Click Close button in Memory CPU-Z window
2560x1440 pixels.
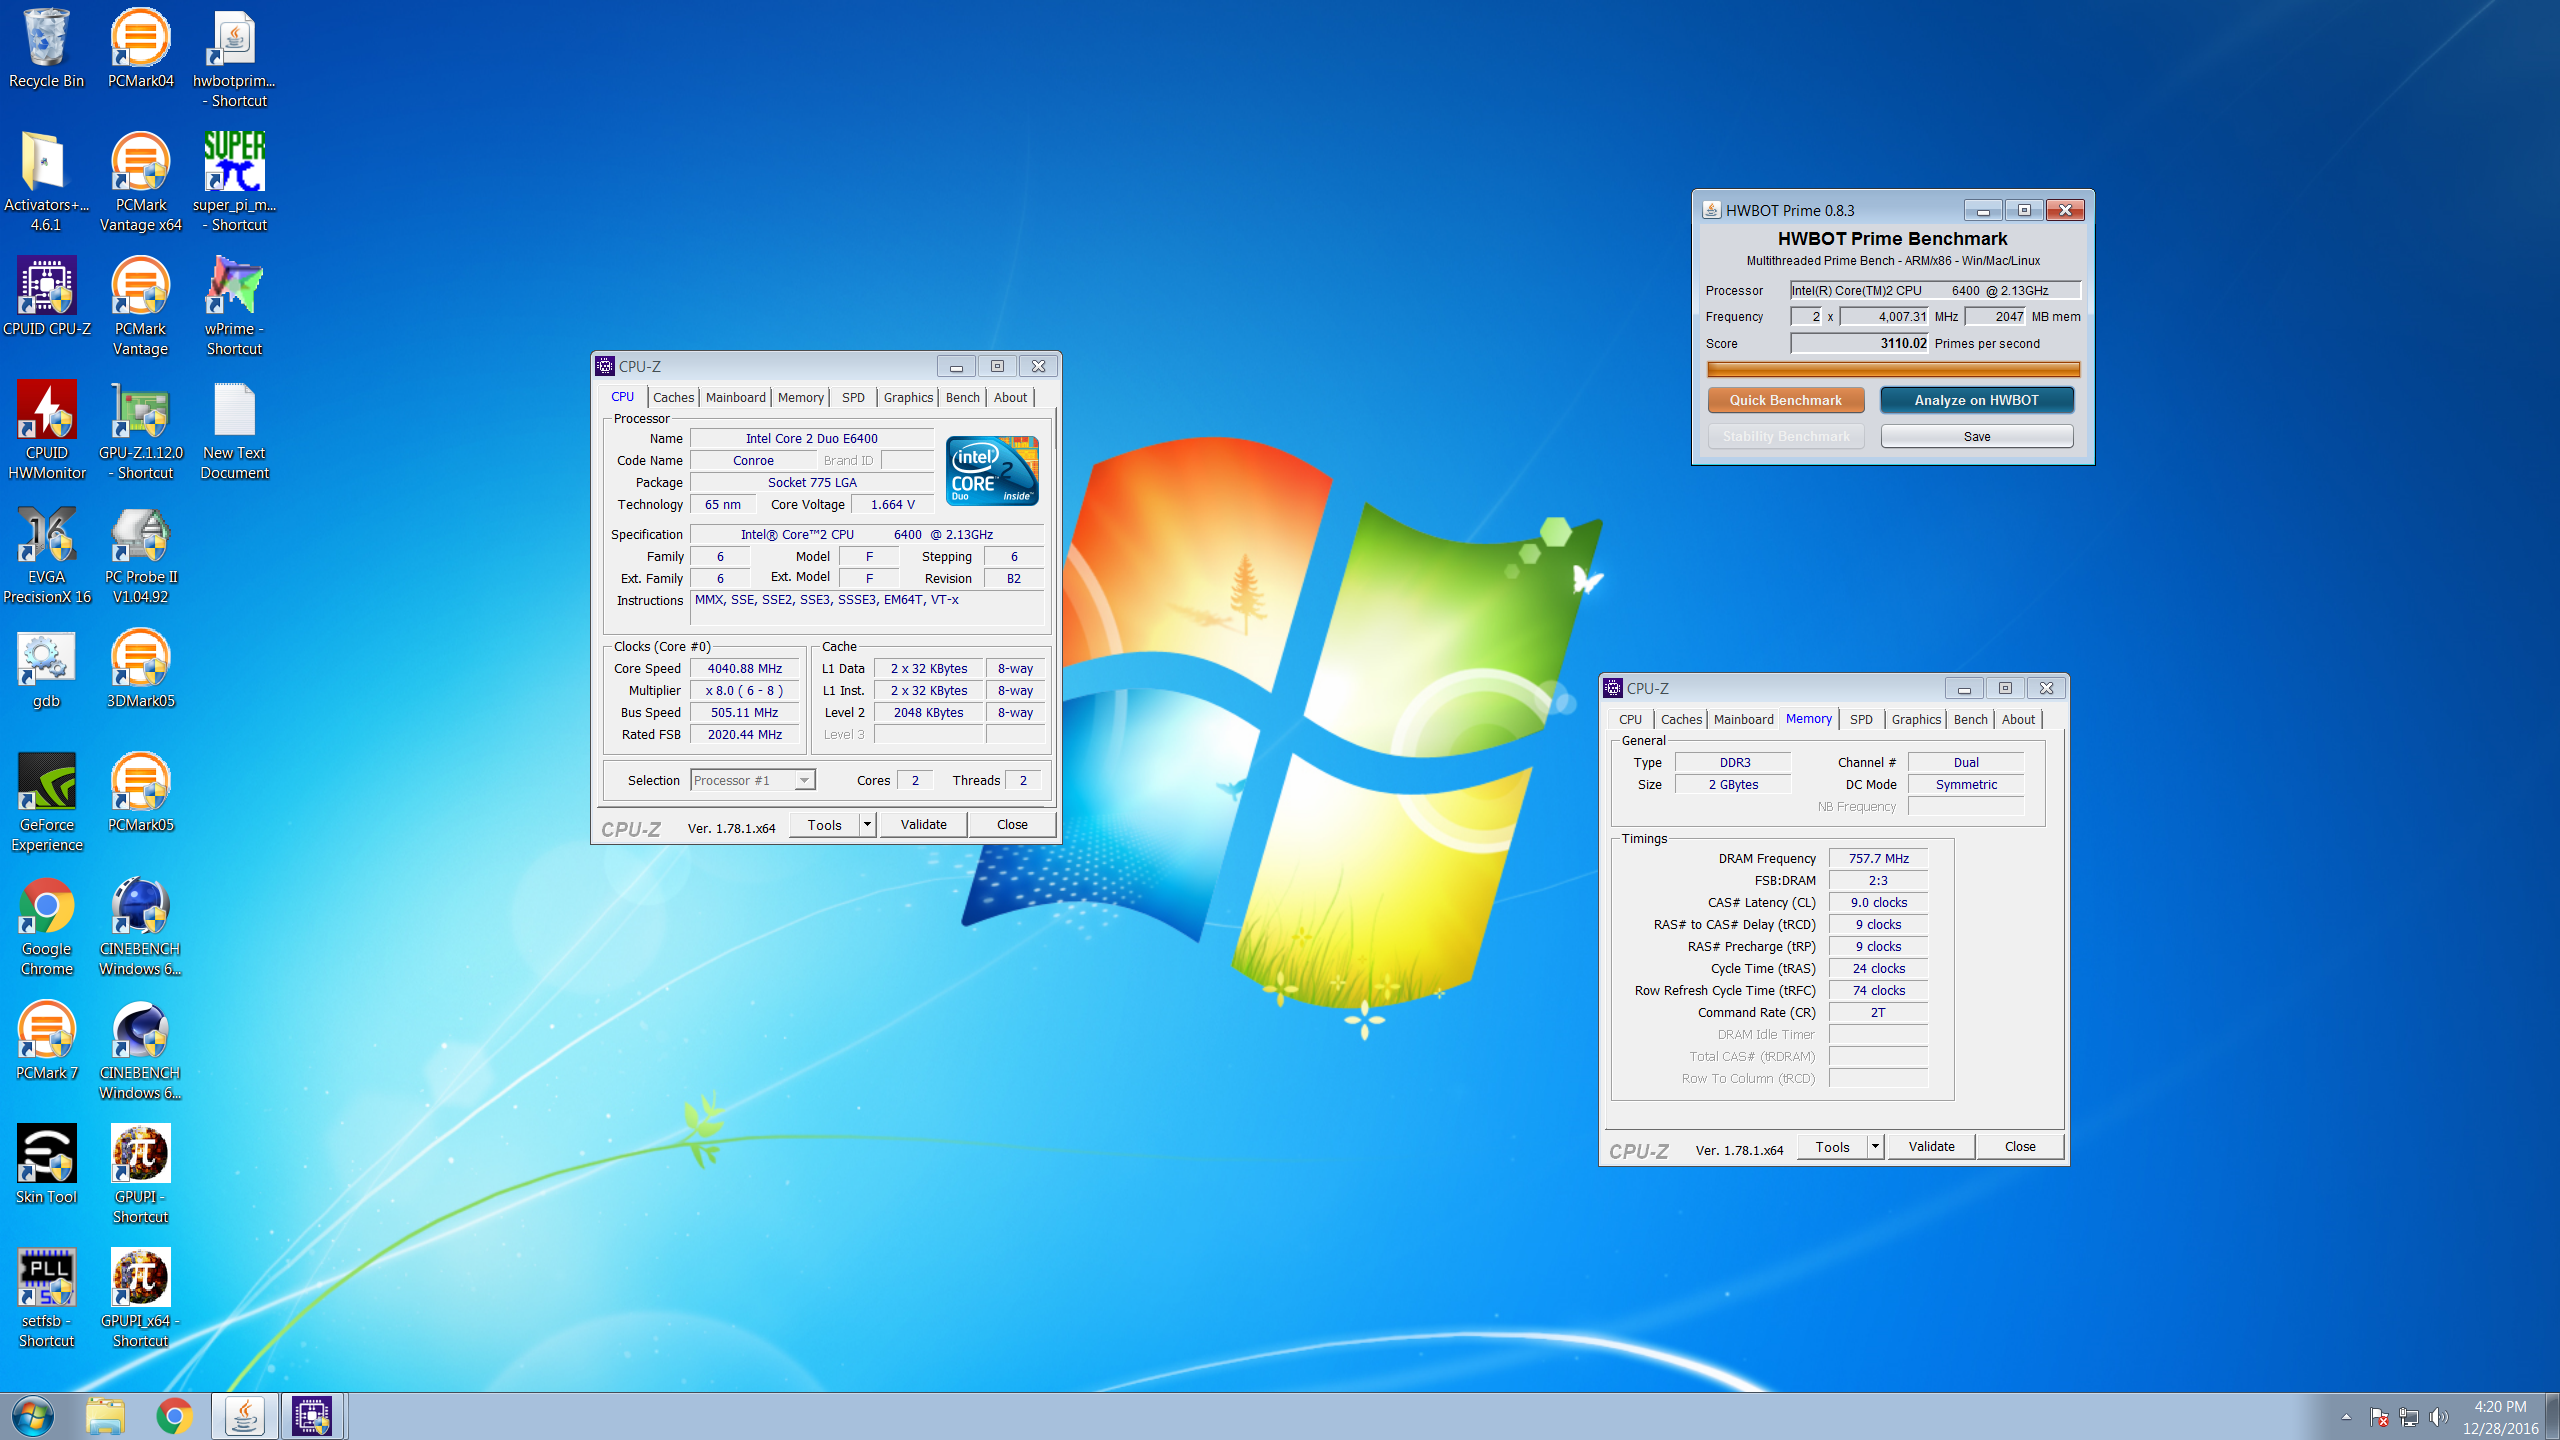(2020, 1146)
